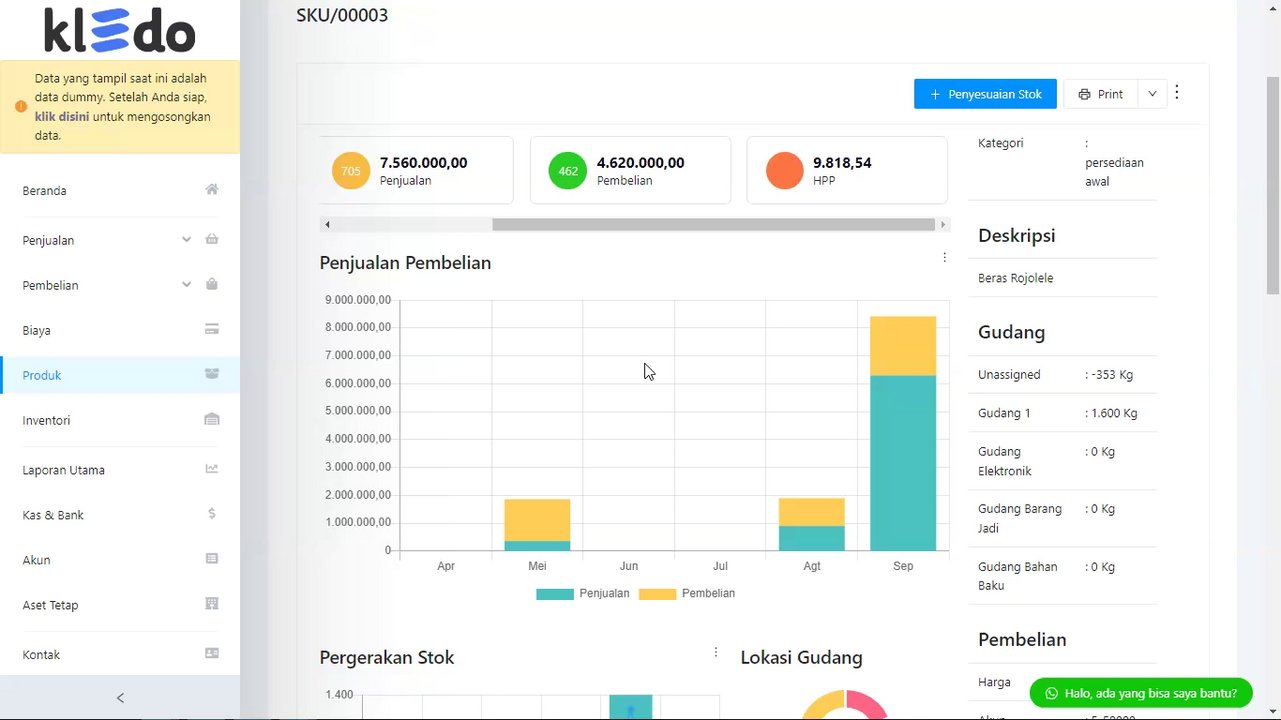This screenshot has height=720, width=1281.
Task: Collapse the sidebar with the bottom arrow
Action: pyautogui.click(x=120, y=698)
